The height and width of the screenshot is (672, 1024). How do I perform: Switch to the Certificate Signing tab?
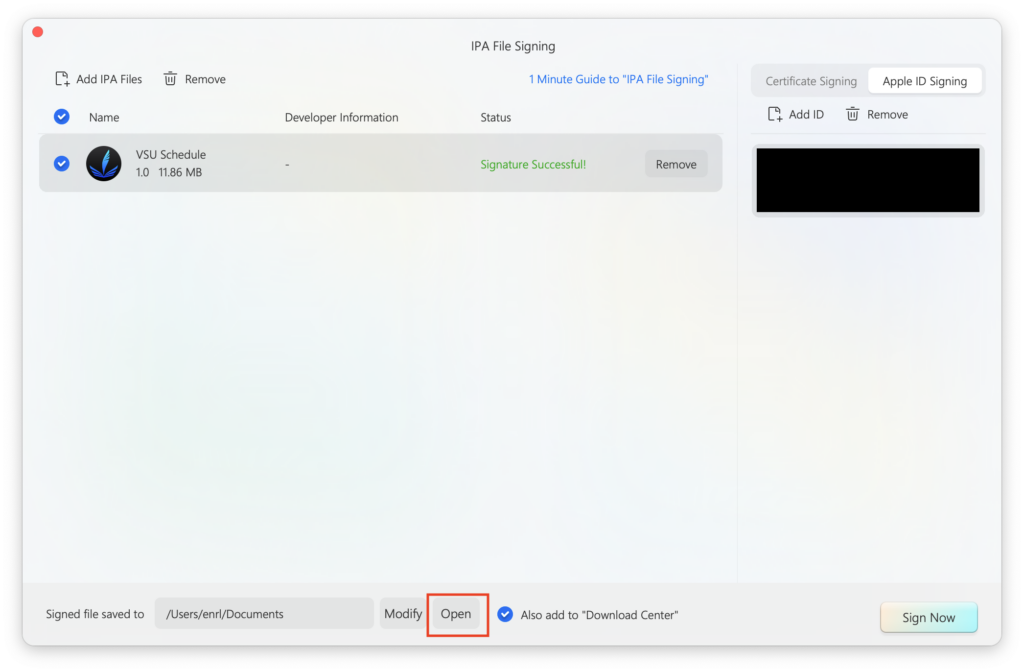tap(810, 81)
